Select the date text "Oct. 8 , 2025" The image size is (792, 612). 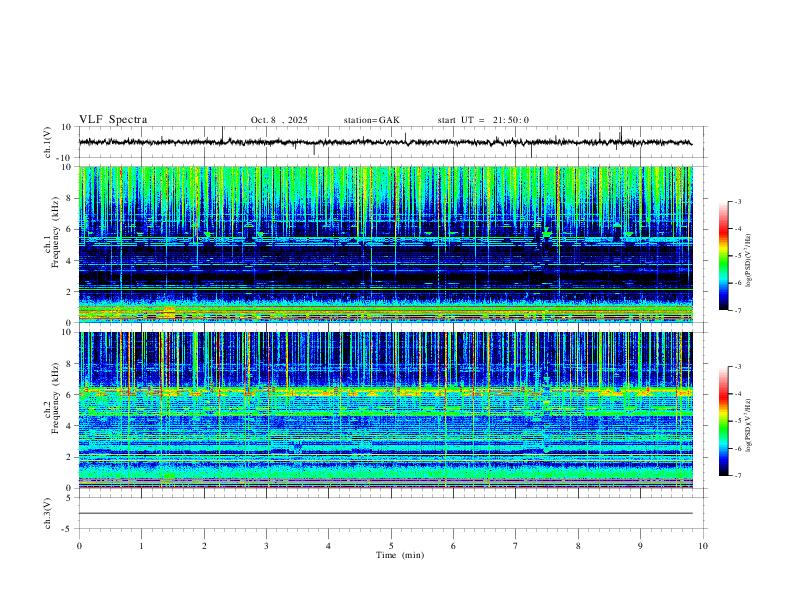click(279, 120)
